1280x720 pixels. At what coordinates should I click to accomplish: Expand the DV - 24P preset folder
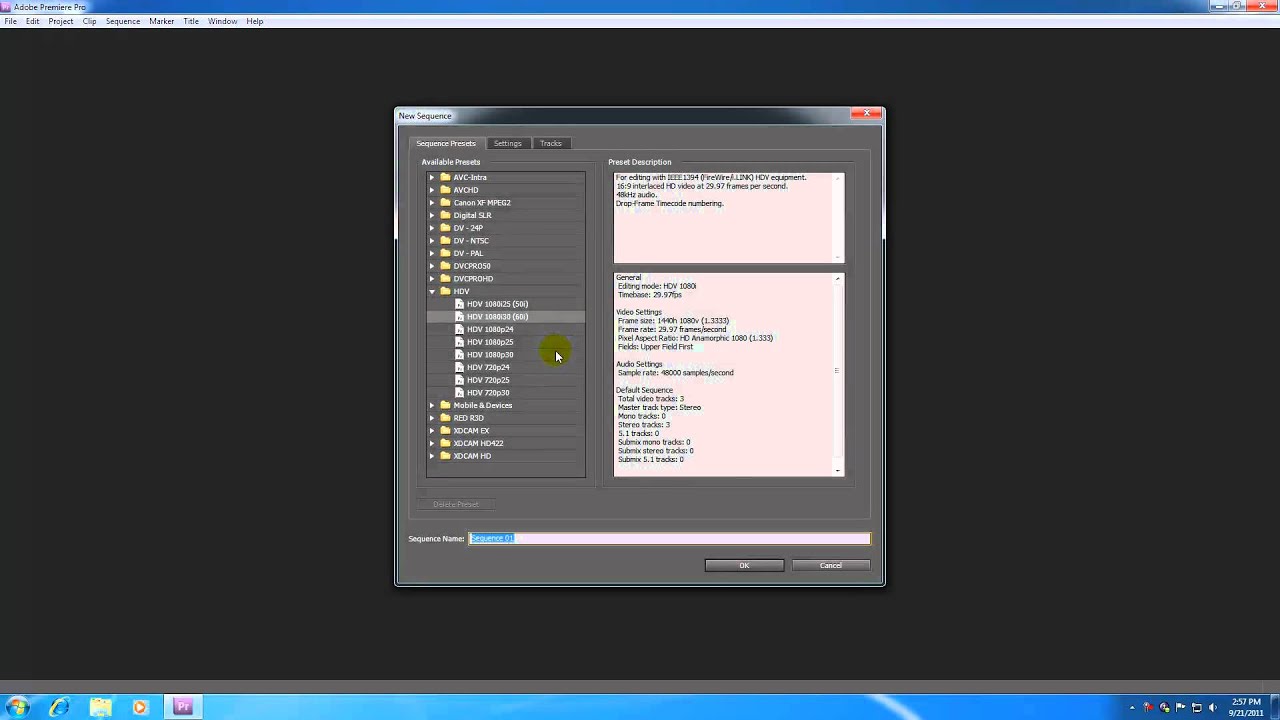[x=432, y=228]
